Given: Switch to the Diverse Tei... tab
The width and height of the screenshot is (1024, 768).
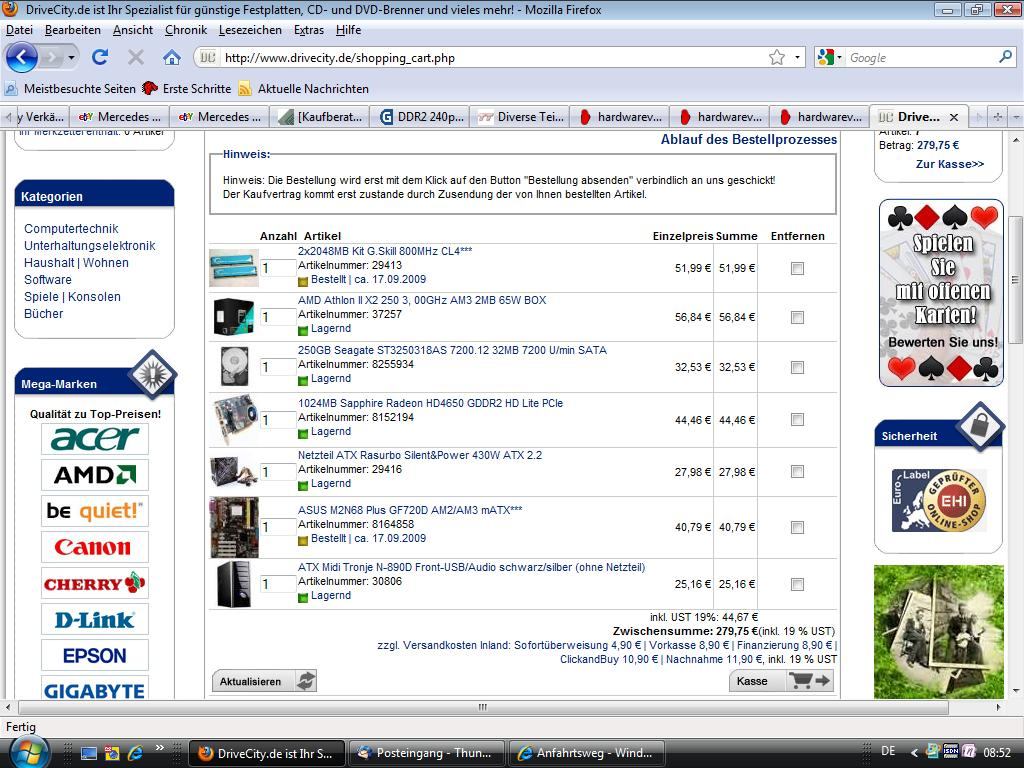Looking at the screenshot, I should tap(520, 117).
